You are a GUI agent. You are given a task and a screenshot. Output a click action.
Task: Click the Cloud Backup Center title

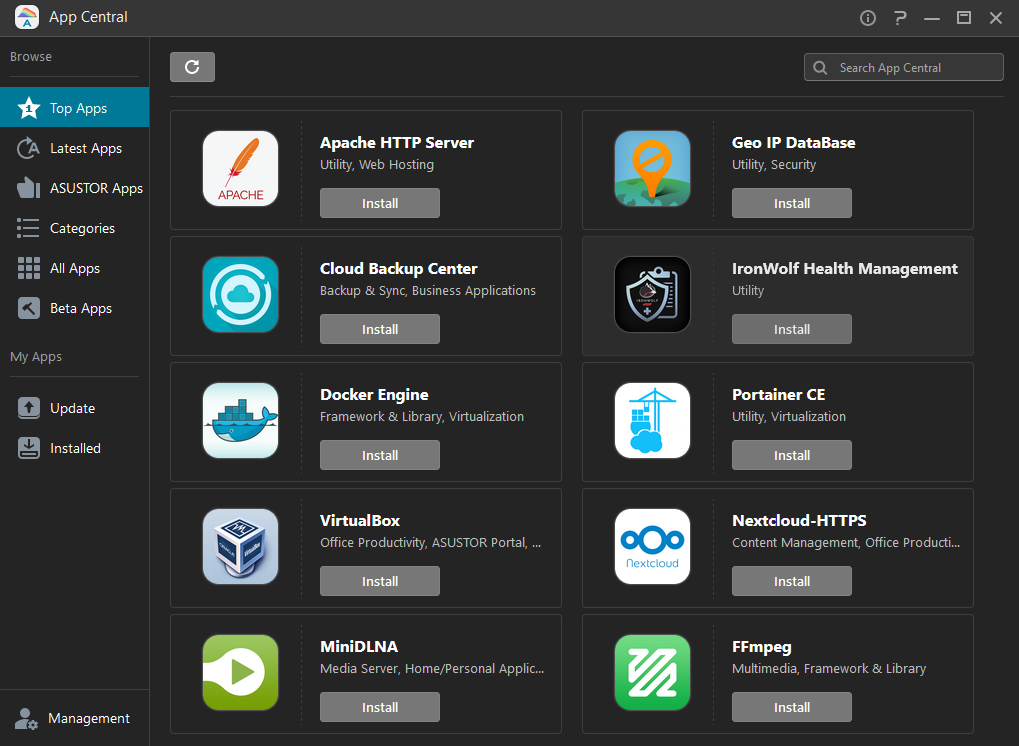click(398, 269)
